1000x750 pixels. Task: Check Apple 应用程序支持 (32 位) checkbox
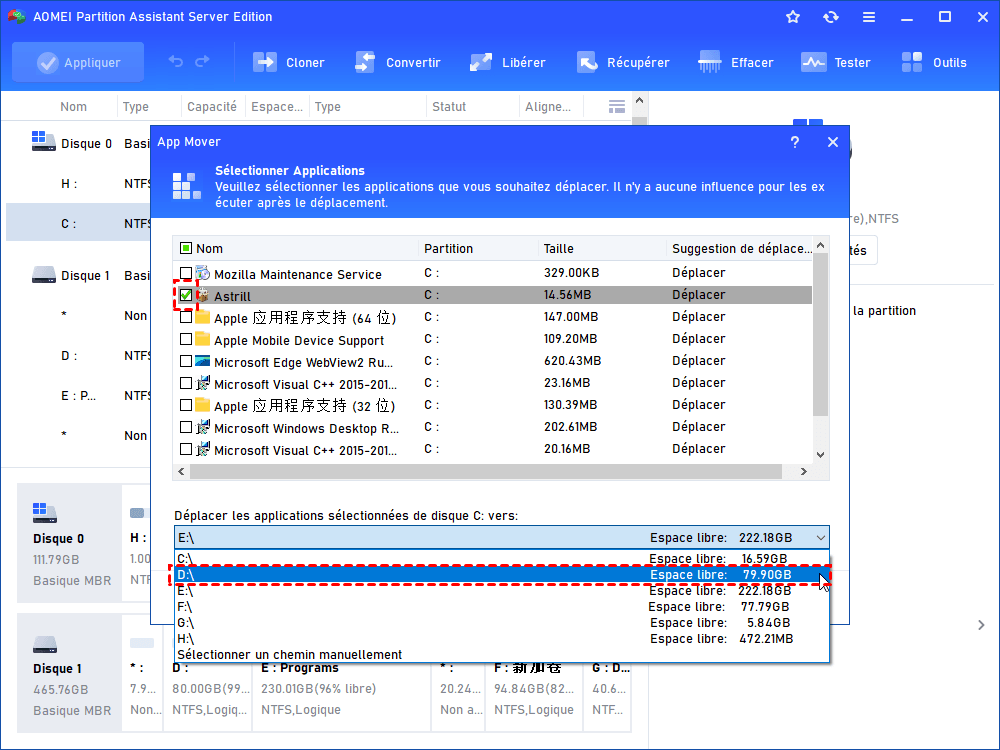[x=186, y=405]
